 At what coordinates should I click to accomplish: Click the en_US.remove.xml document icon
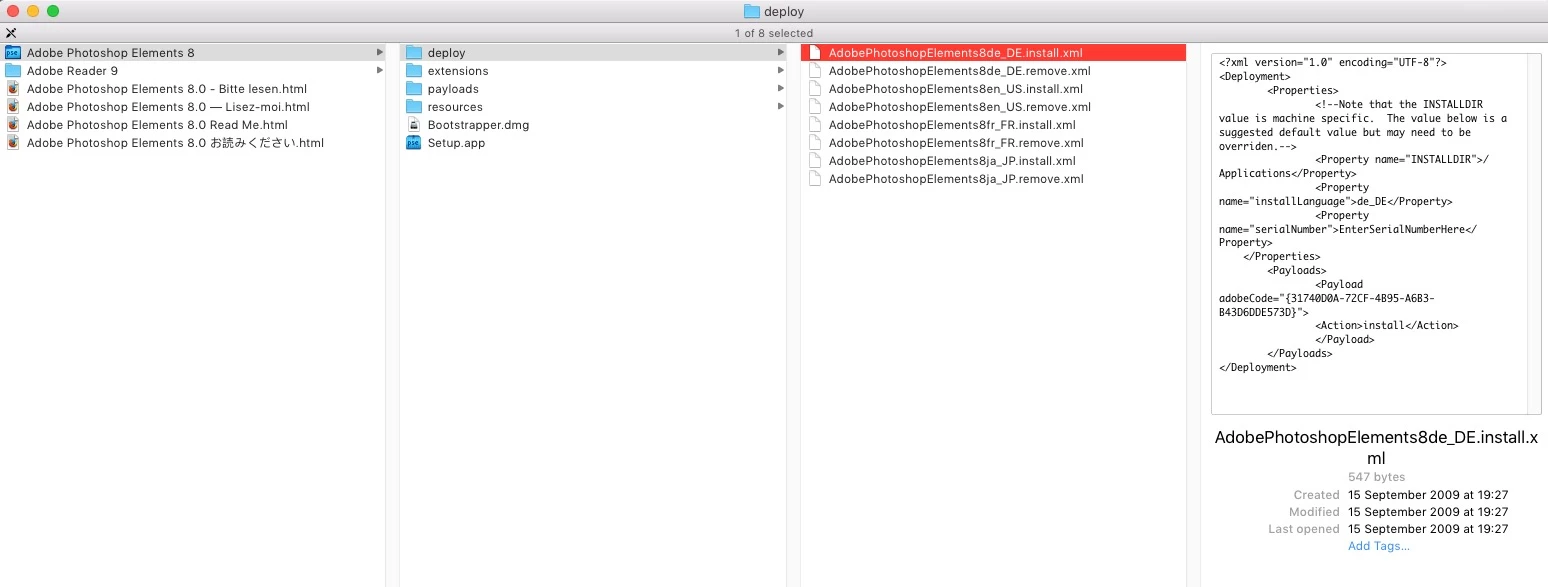tap(815, 107)
